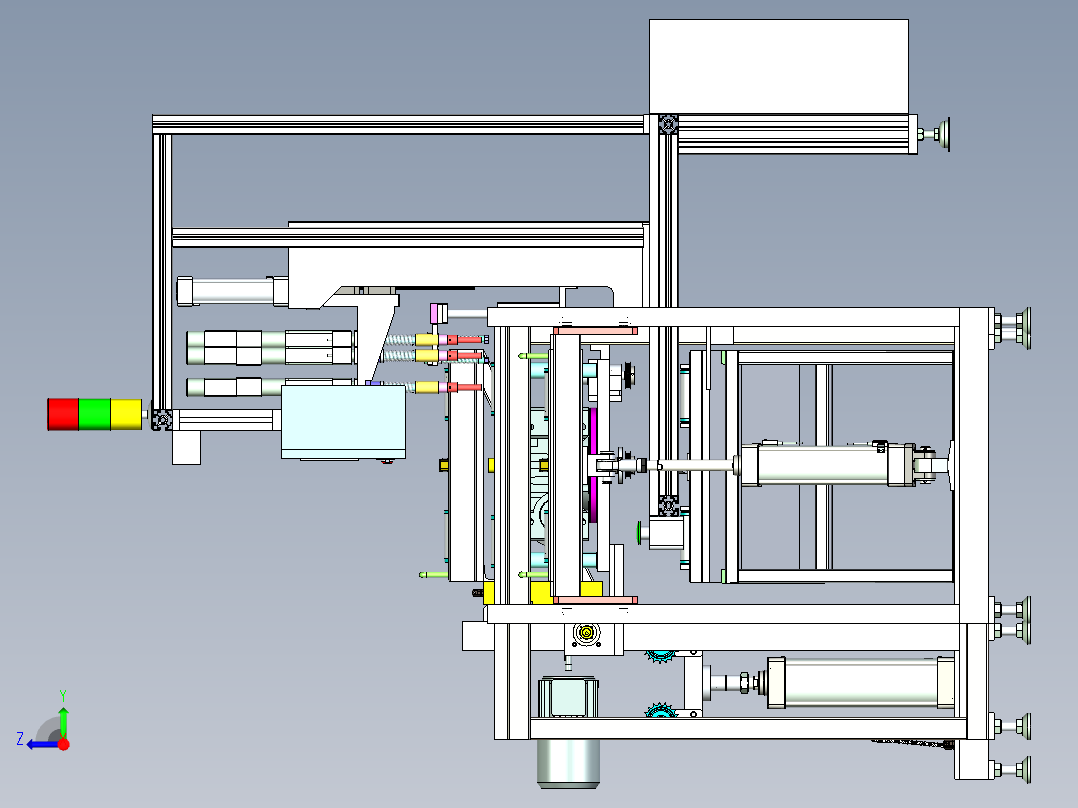1078x808 pixels.
Task: Select the yellow block at frame bottom left
Action: click(489, 593)
